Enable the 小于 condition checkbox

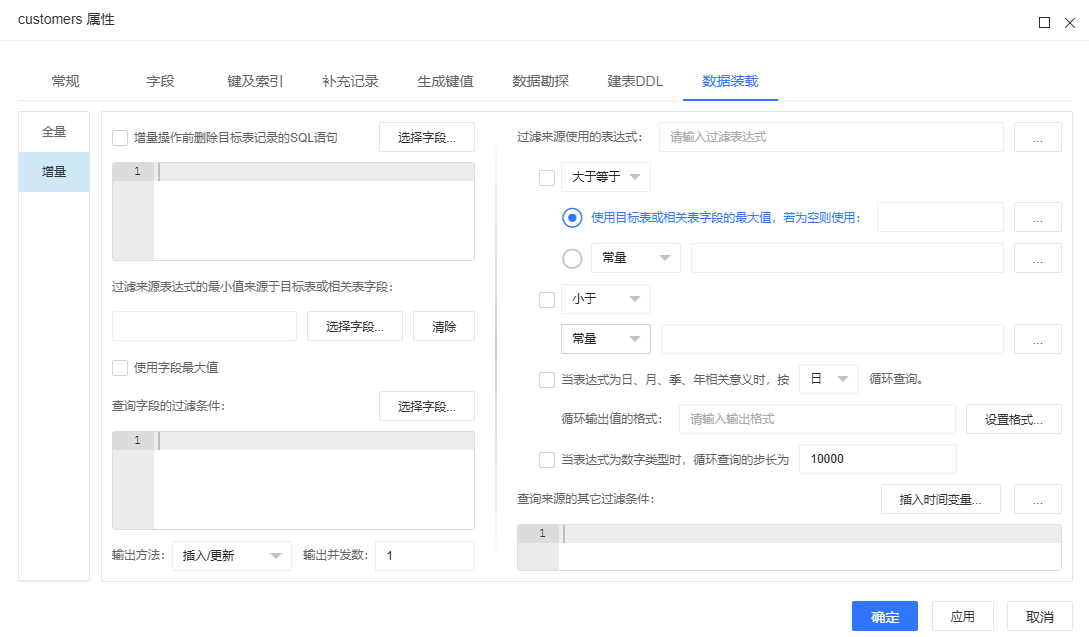547,299
